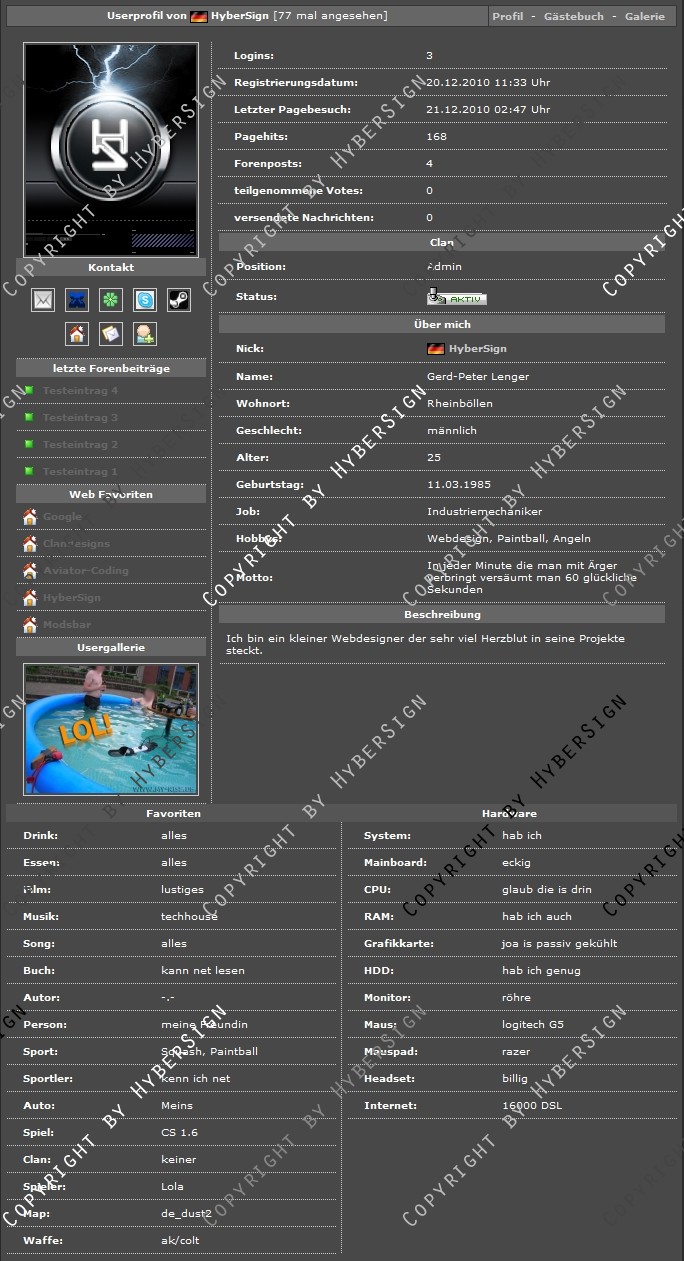Click the Pagehits value 168

[436, 137]
